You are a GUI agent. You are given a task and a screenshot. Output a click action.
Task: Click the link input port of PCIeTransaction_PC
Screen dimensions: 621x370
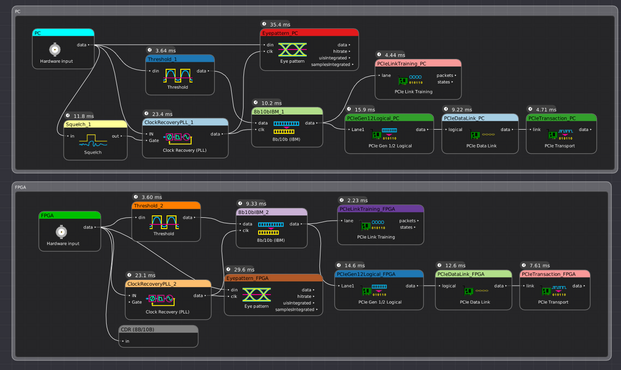pyautogui.click(x=535, y=129)
